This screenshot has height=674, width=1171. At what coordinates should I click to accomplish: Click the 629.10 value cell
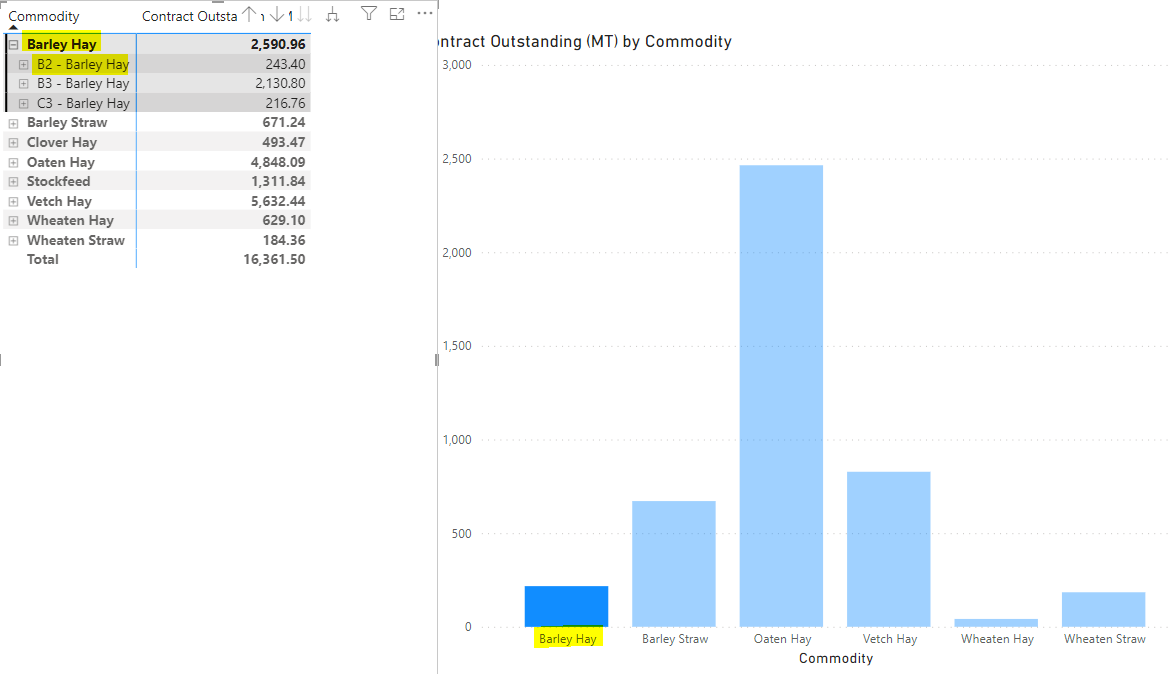[x=284, y=220]
